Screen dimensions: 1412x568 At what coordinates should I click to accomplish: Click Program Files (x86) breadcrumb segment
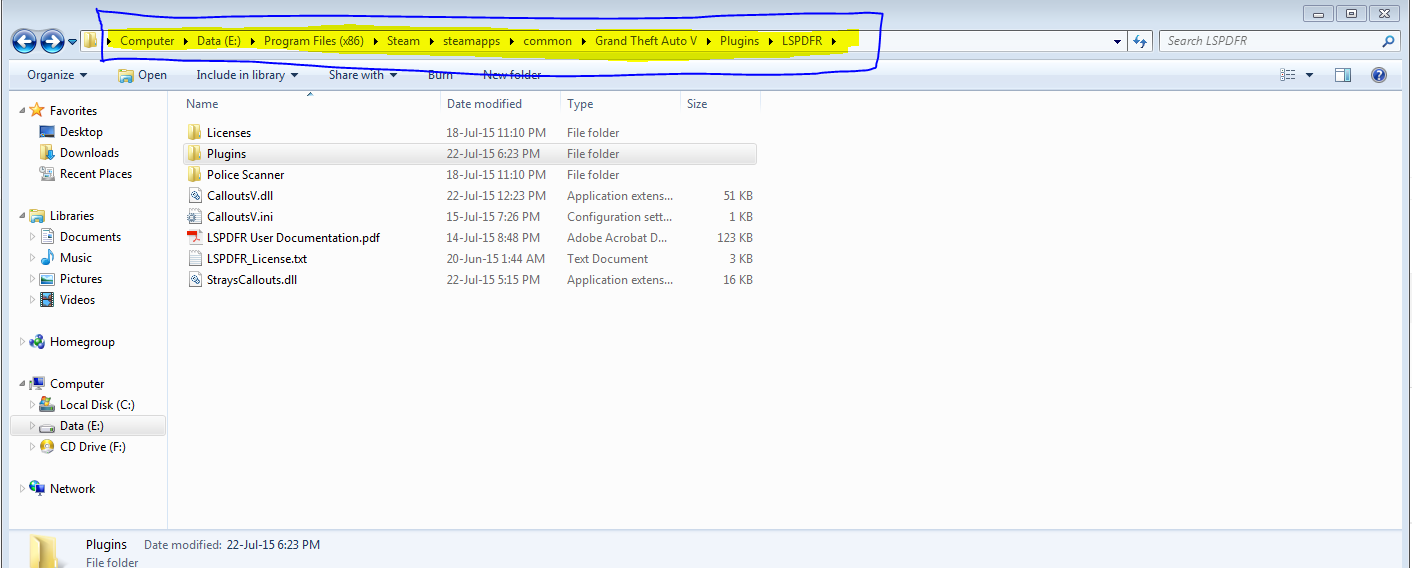tap(314, 41)
